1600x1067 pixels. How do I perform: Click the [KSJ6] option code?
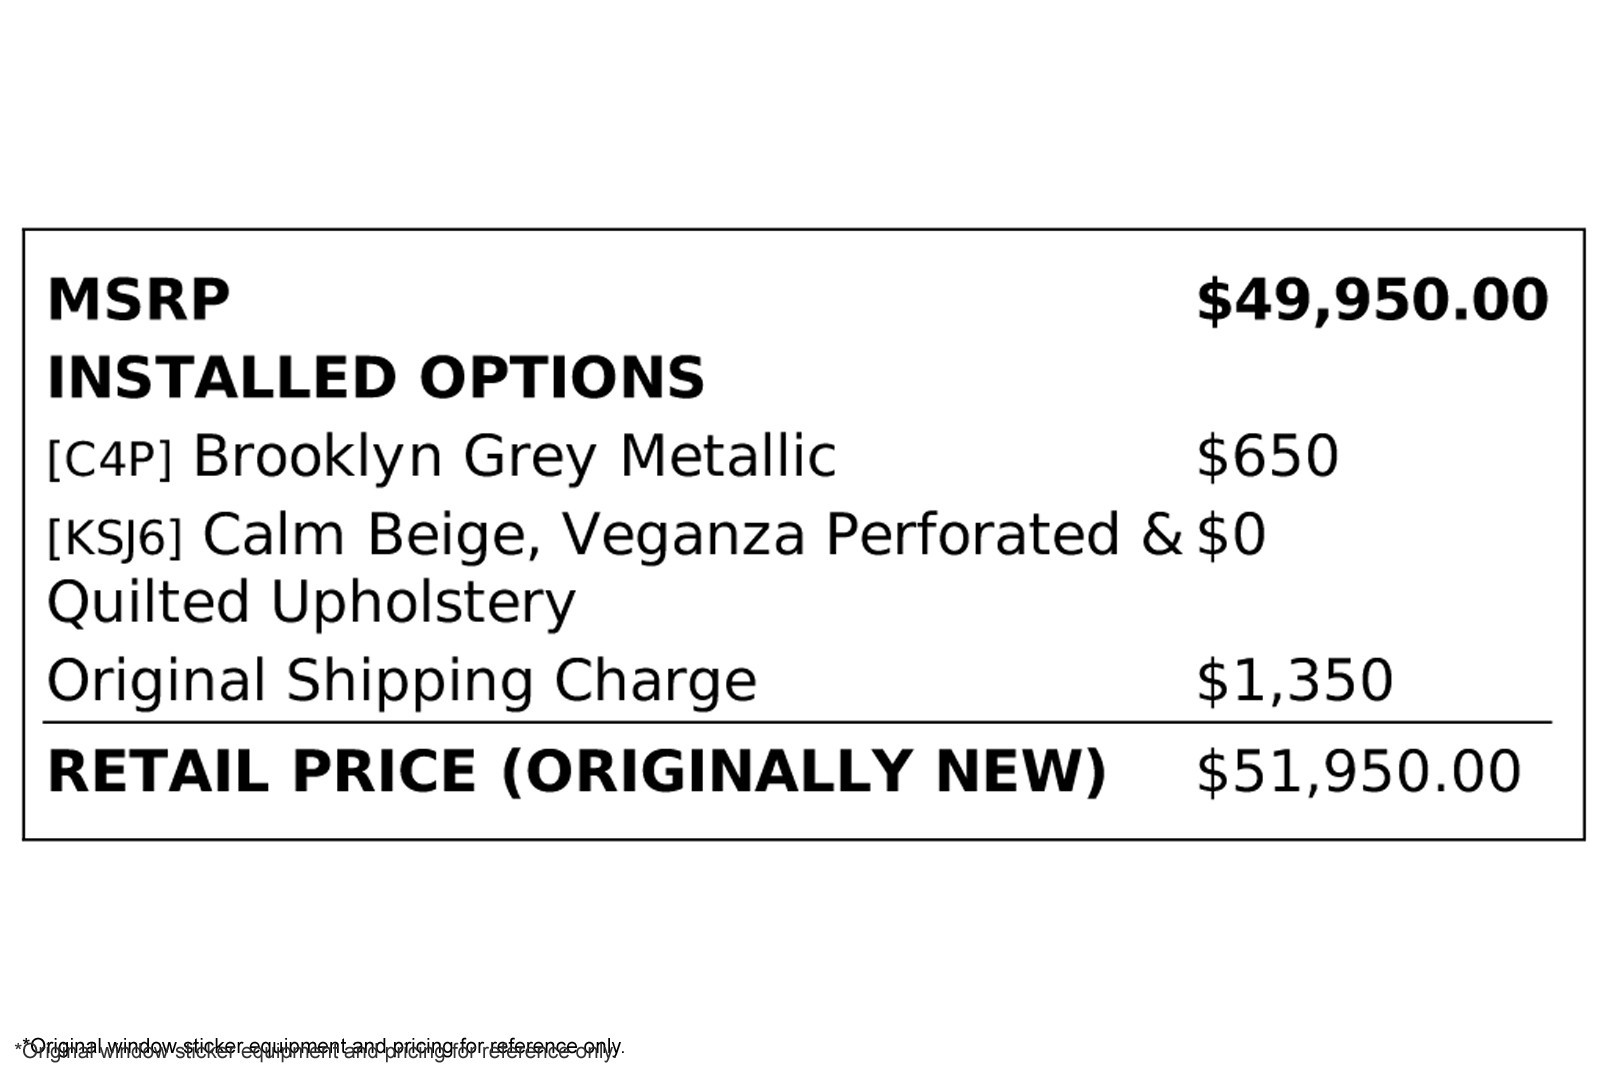[115, 537]
